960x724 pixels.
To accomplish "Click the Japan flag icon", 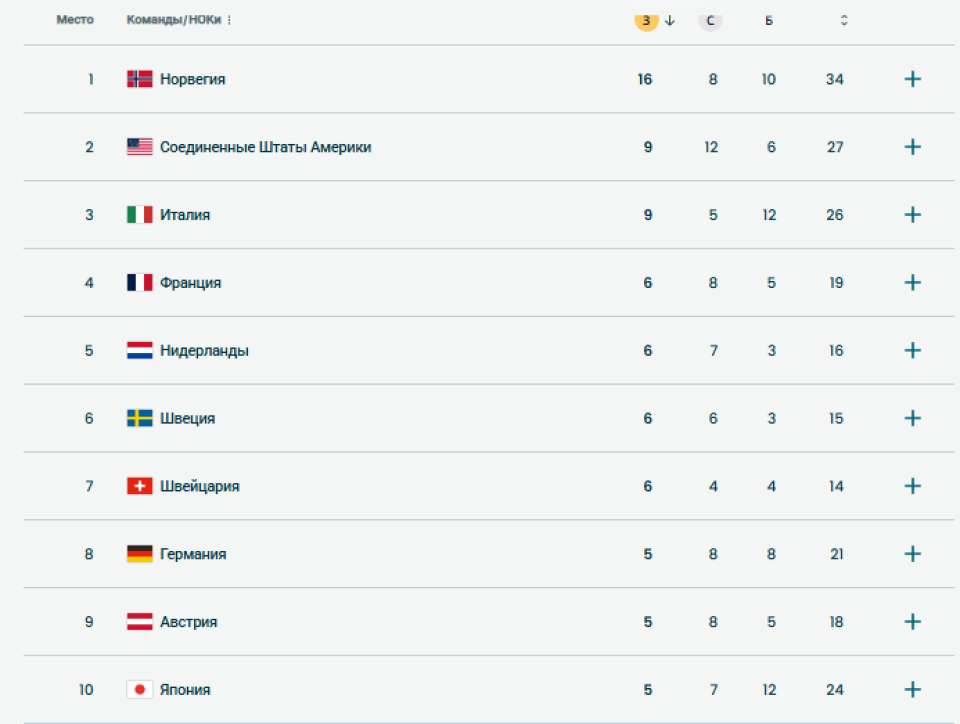I will click(x=140, y=689).
